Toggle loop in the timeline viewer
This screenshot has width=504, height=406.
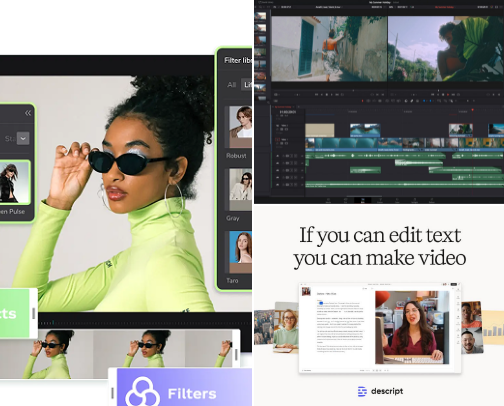click(459, 94)
